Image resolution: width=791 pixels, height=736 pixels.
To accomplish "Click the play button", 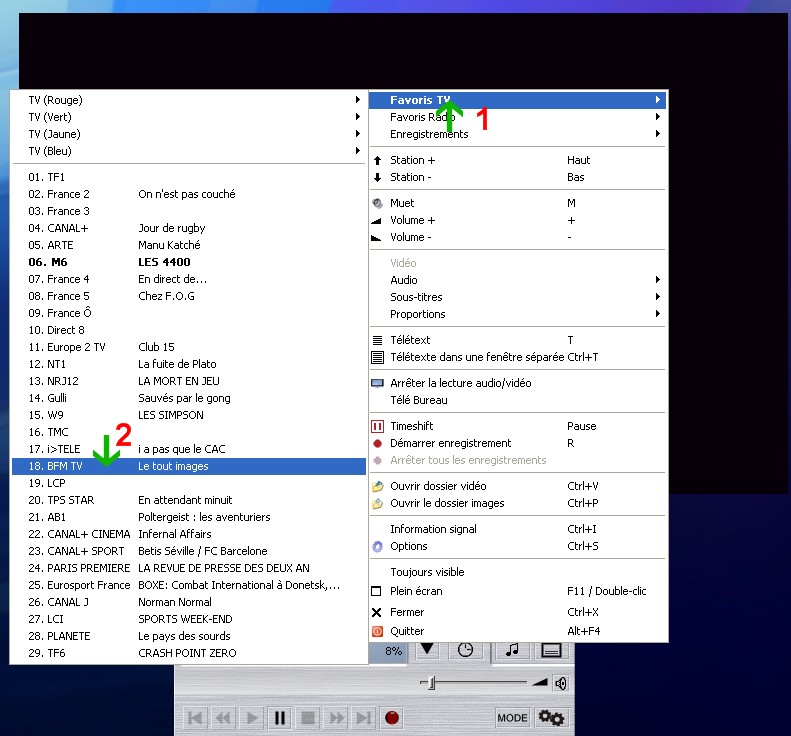I will pos(251,718).
